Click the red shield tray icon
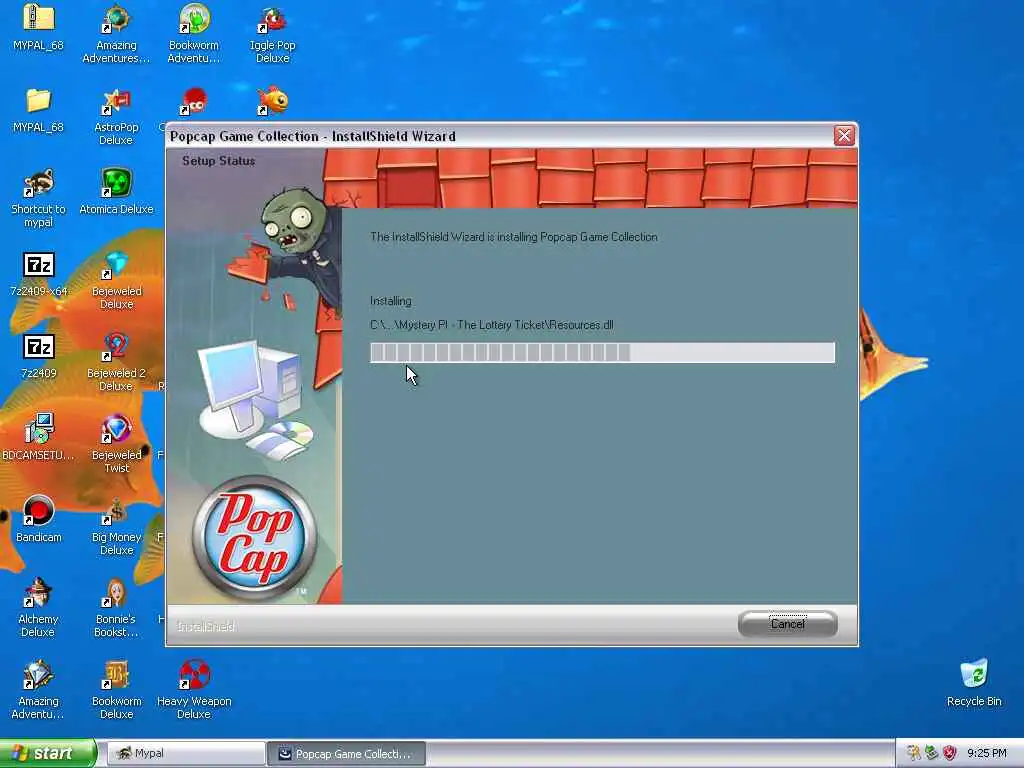The height and width of the screenshot is (768, 1024). pos(950,753)
